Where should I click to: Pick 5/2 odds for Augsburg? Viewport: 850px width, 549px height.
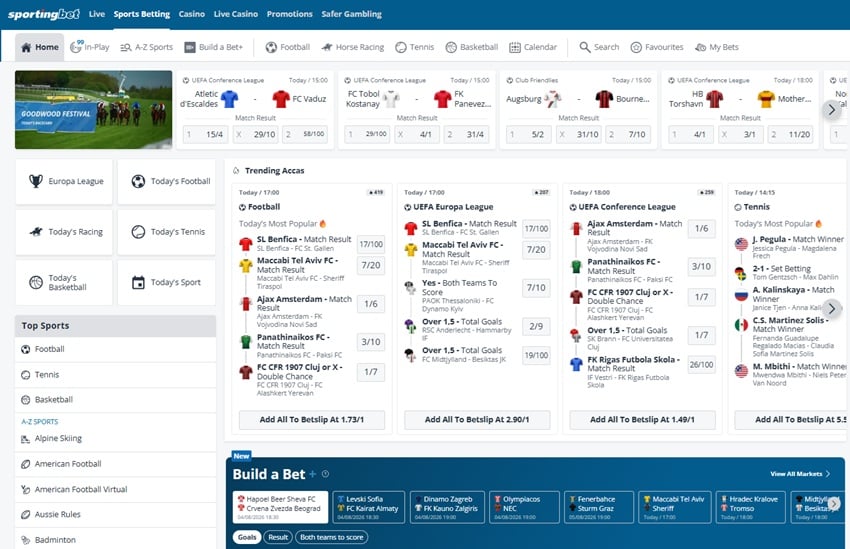[528, 134]
